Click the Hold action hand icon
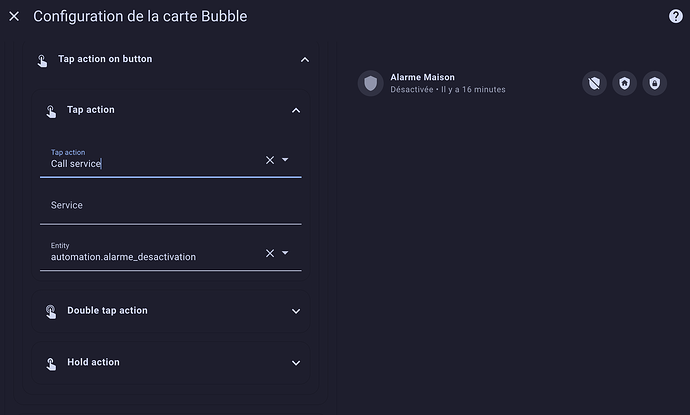The image size is (690, 415). point(51,363)
